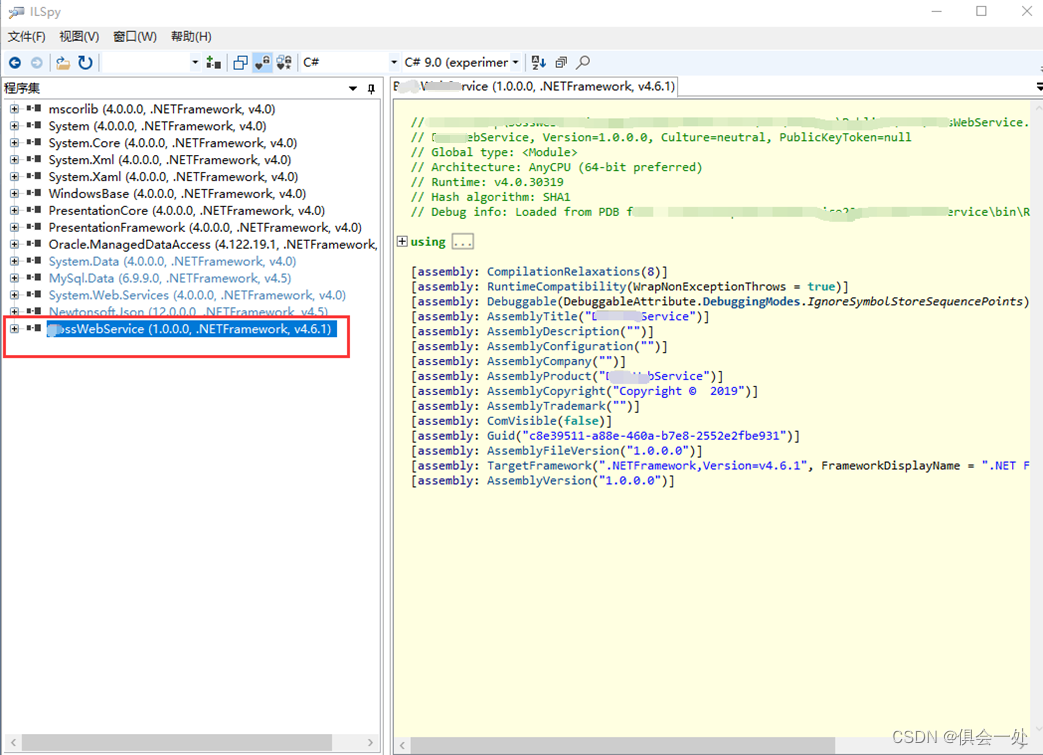Pin the assemblies panel
Image resolution: width=1043 pixels, height=755 pixels.
pos(371,89)
